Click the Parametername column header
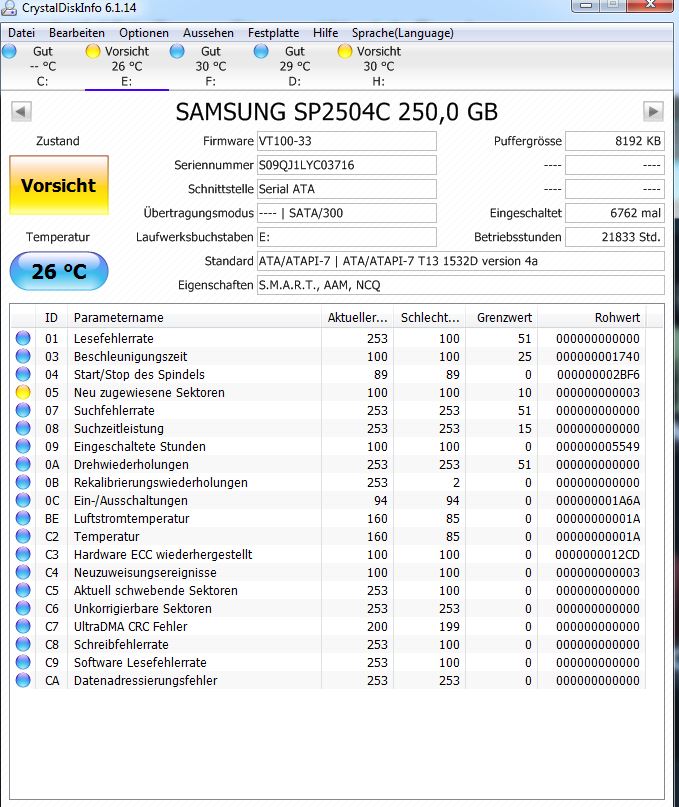679x807 pixels. point(194,318)
